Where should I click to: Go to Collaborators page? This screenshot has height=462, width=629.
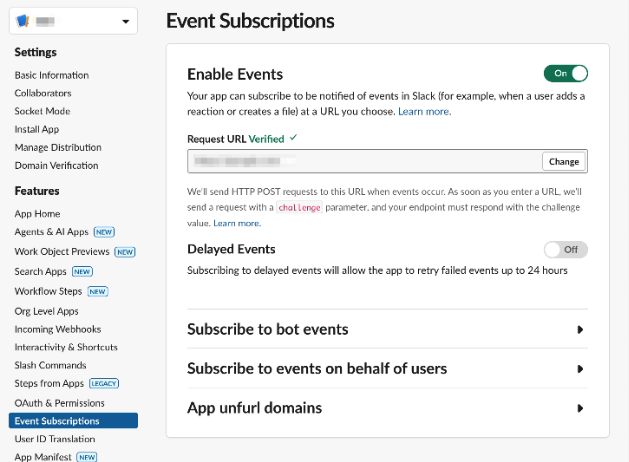[x=43, y=93]
